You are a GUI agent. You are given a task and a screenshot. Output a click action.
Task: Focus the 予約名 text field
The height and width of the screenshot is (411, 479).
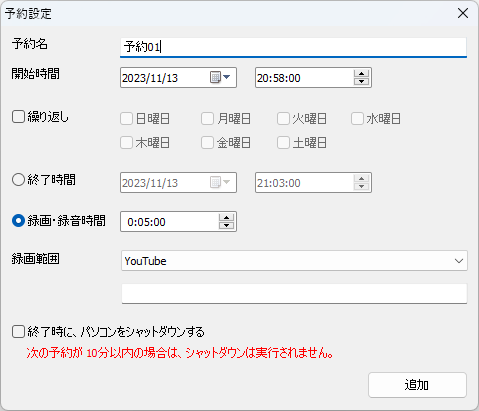click(293, 47)
